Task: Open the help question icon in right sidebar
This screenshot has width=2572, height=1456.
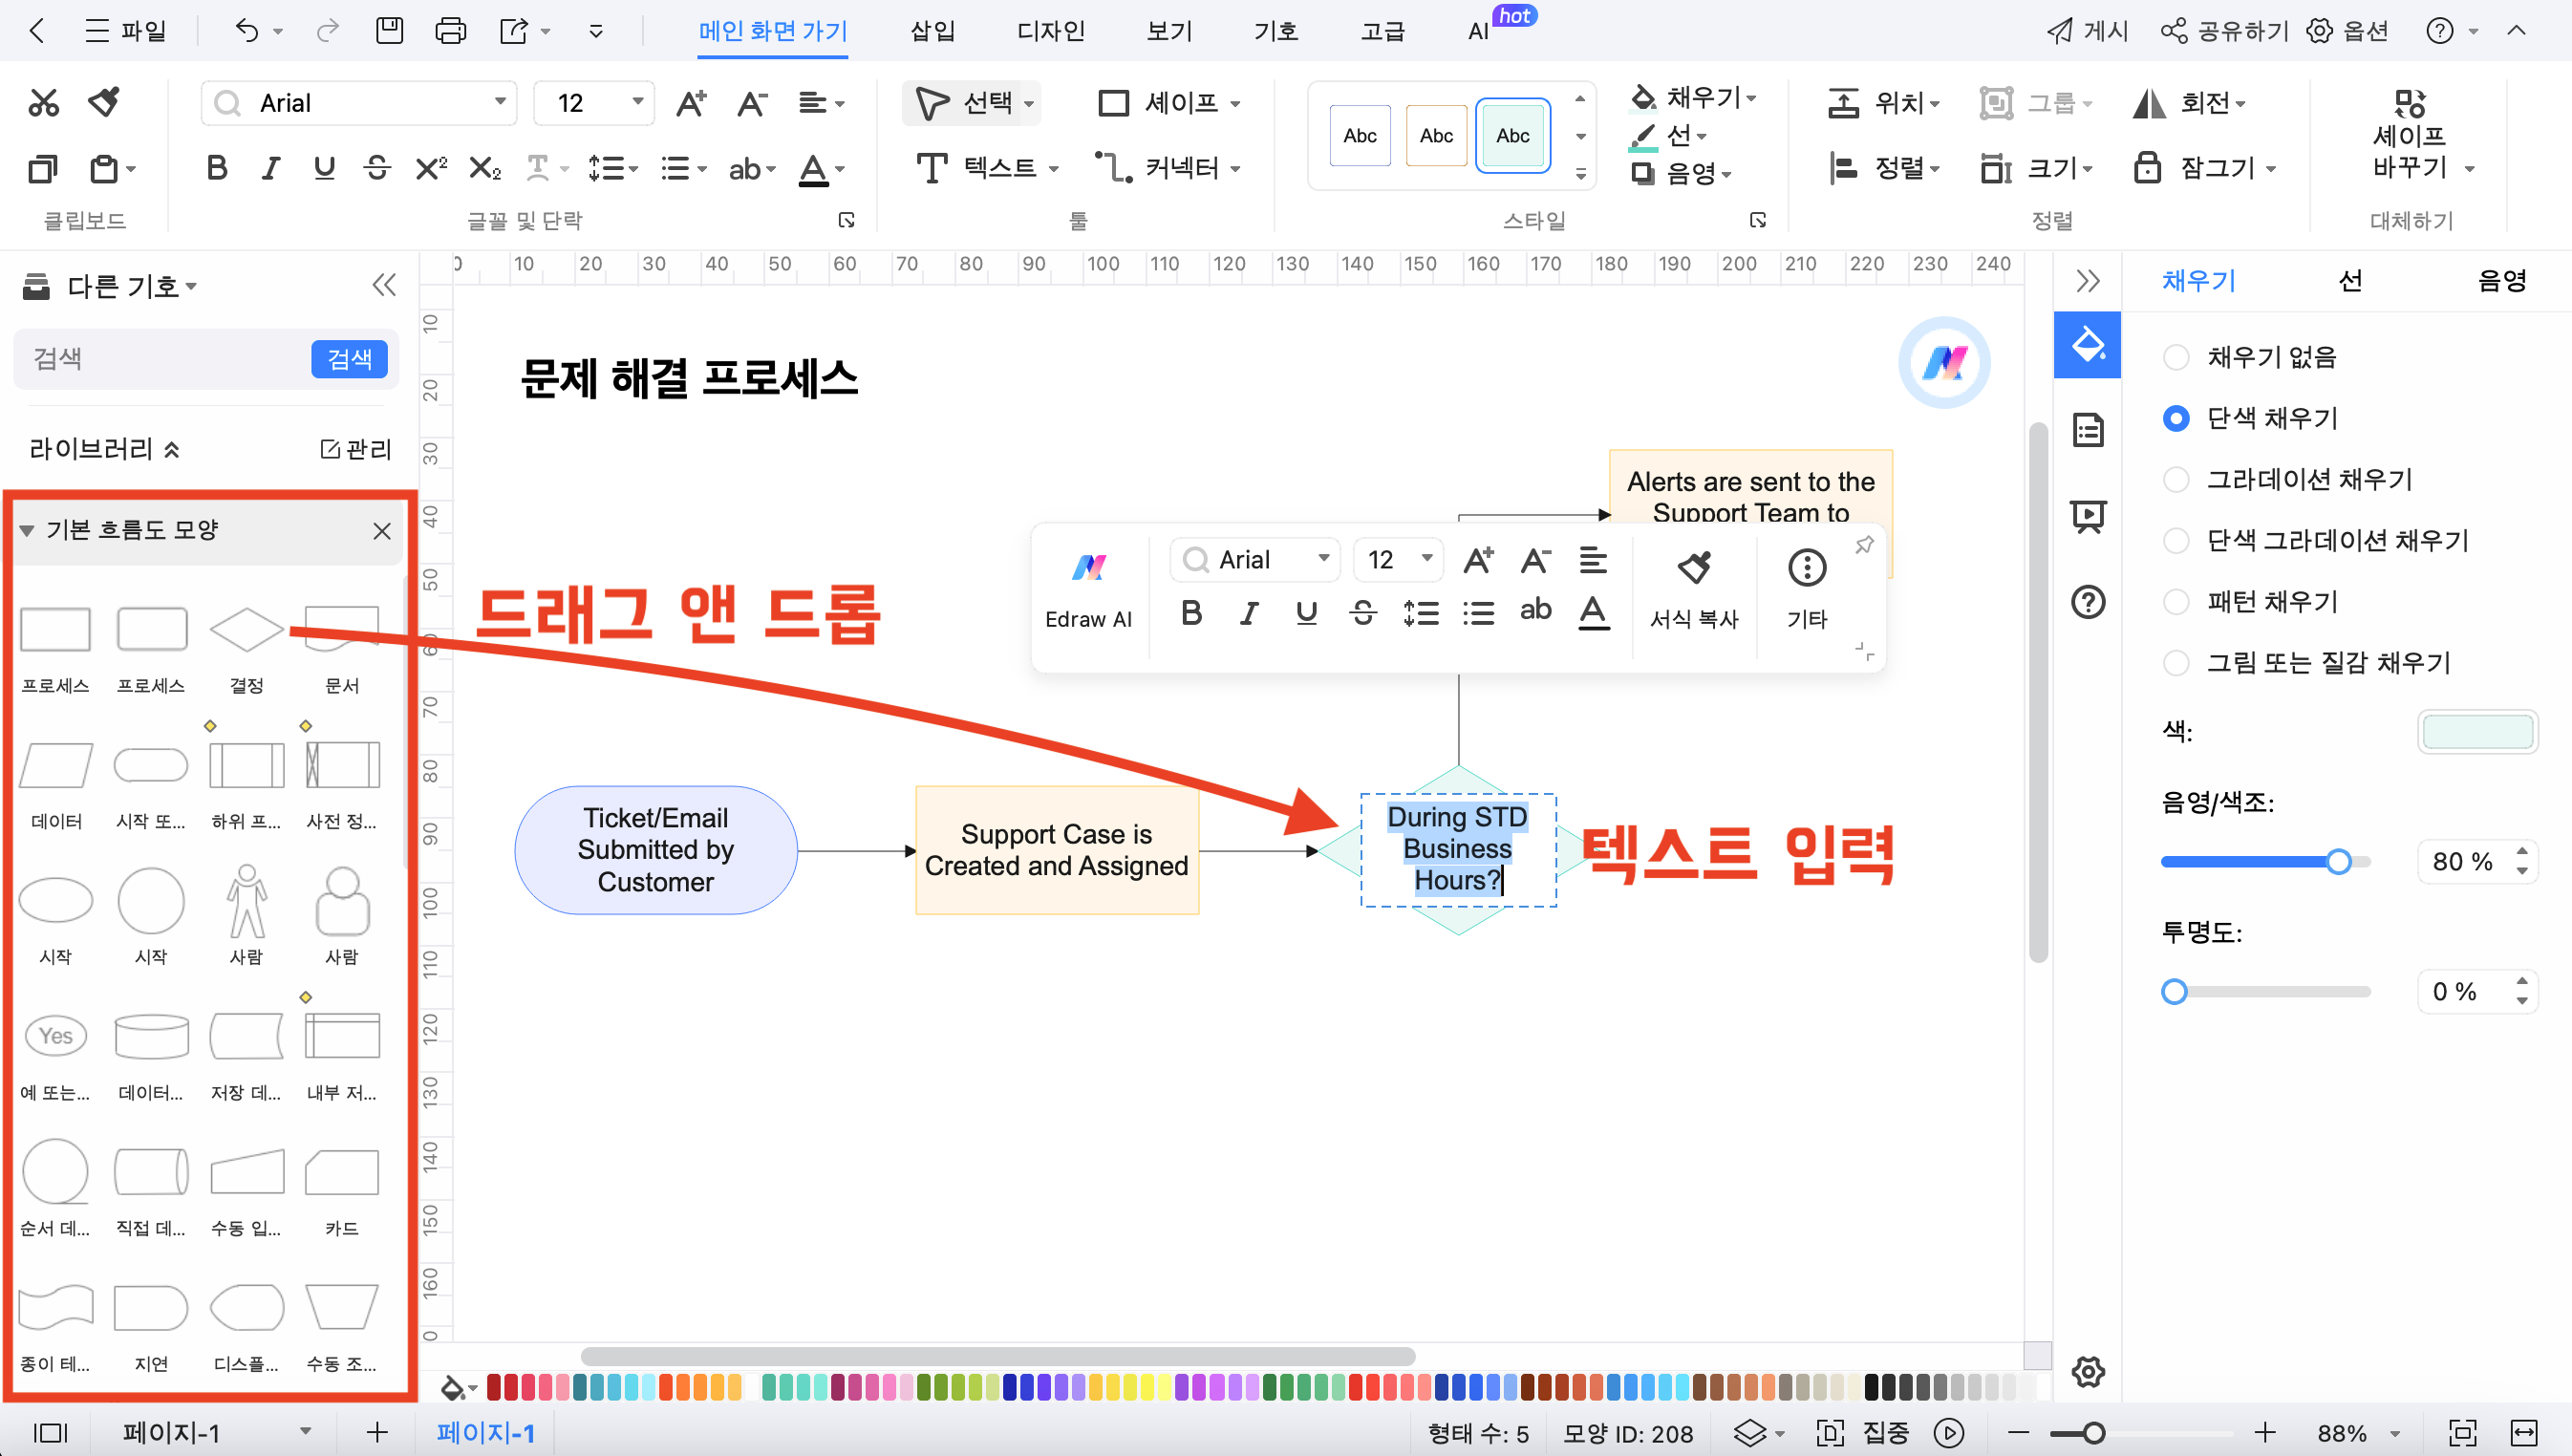Action: tap(2087, 602)
